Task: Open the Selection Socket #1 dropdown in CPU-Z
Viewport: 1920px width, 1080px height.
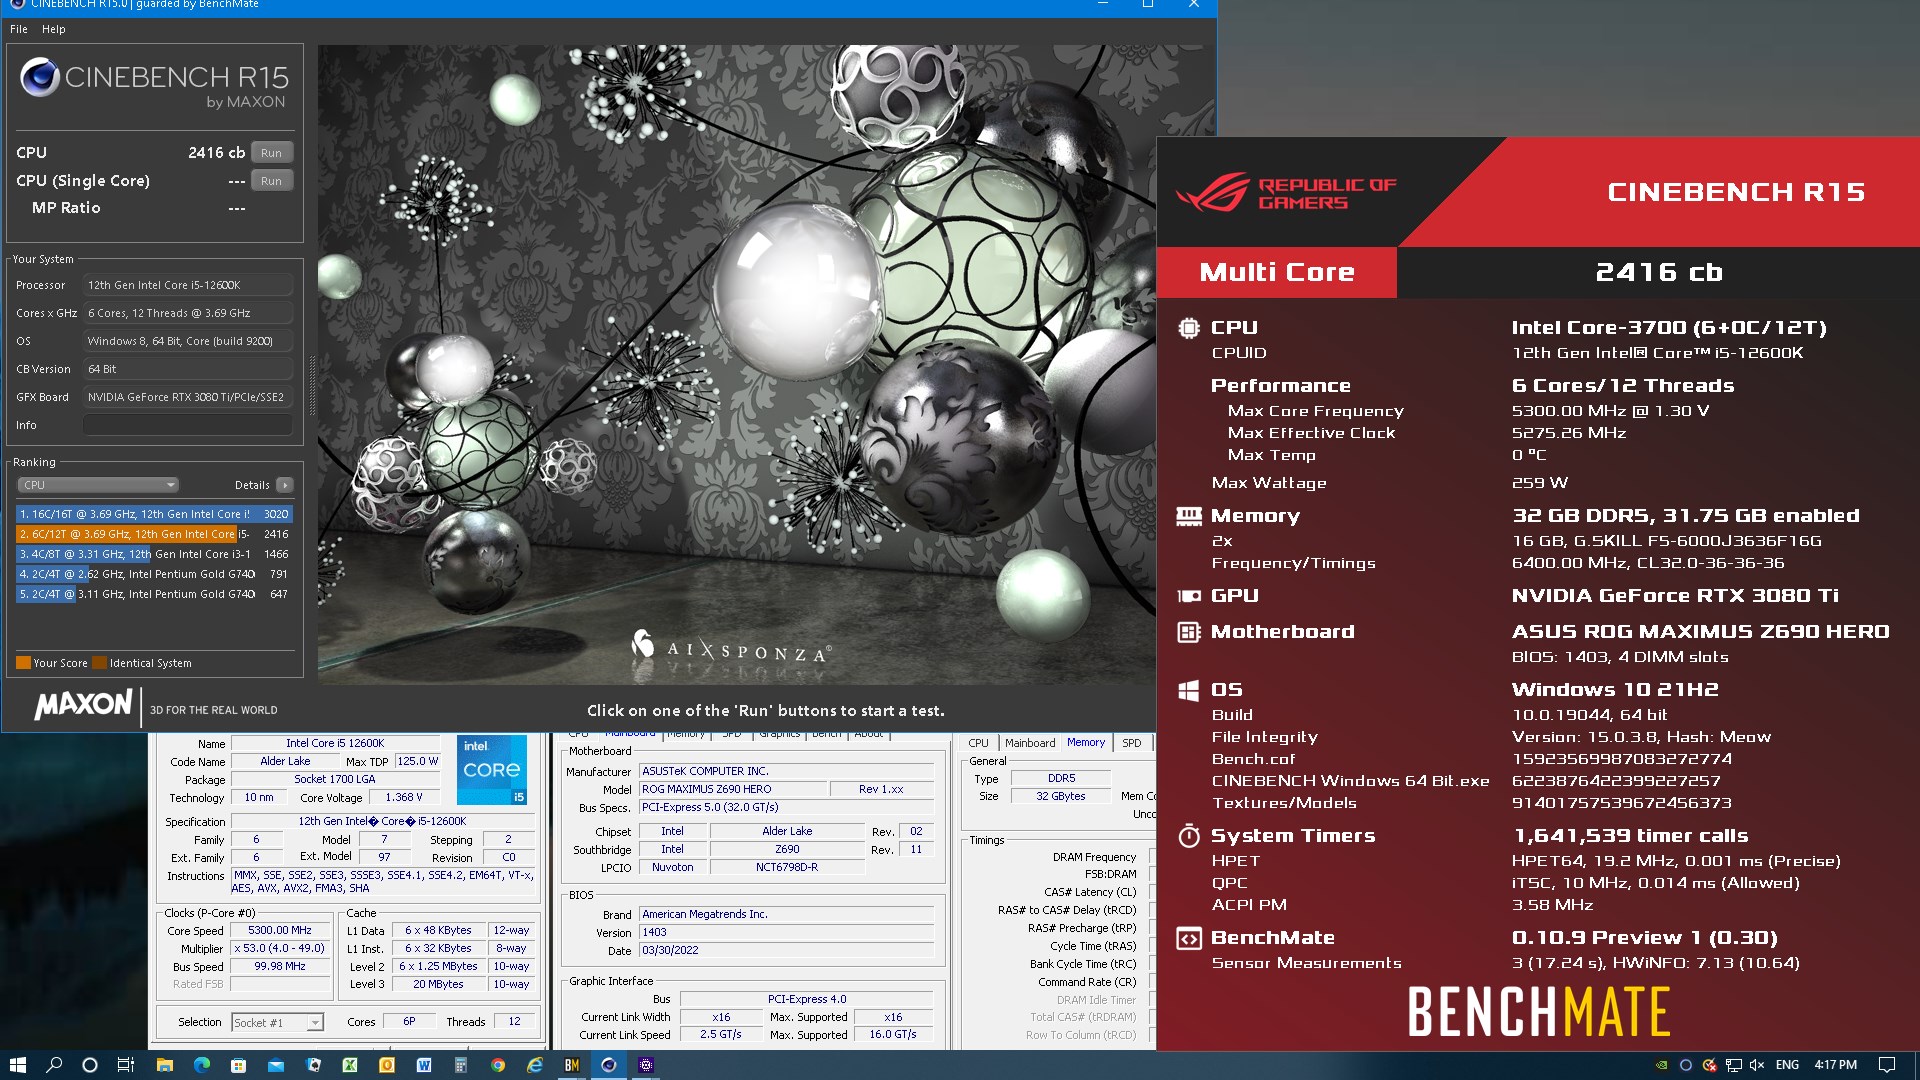Action: [277, 1022]
